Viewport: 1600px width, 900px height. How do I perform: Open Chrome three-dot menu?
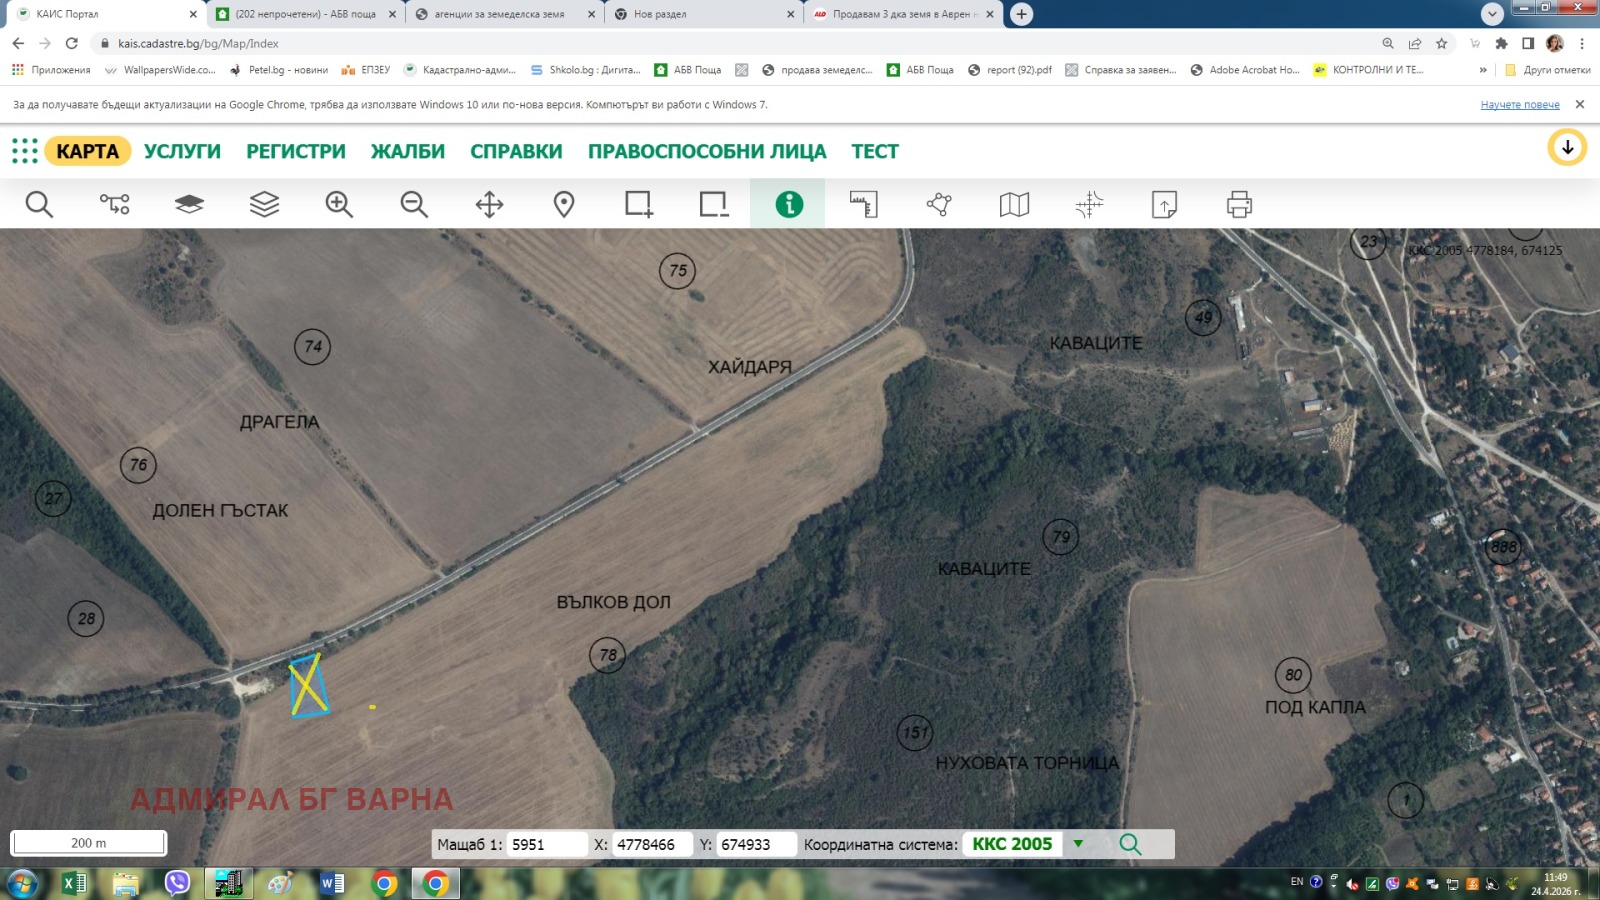pyautogui.click(x=1582, y=43)
